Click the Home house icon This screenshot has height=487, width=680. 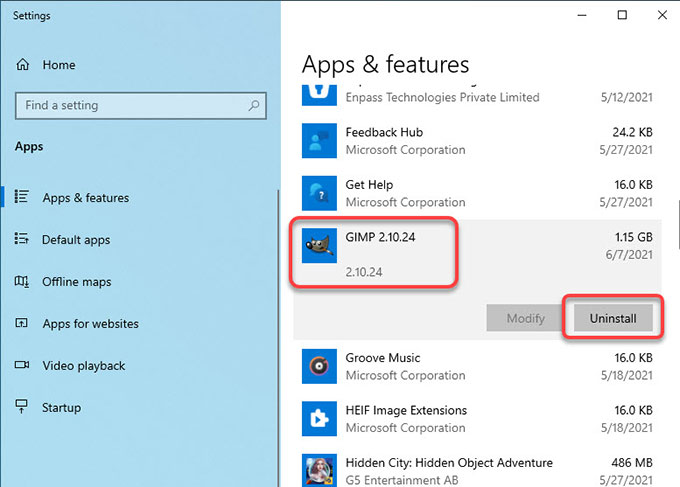tap(23, 65)
